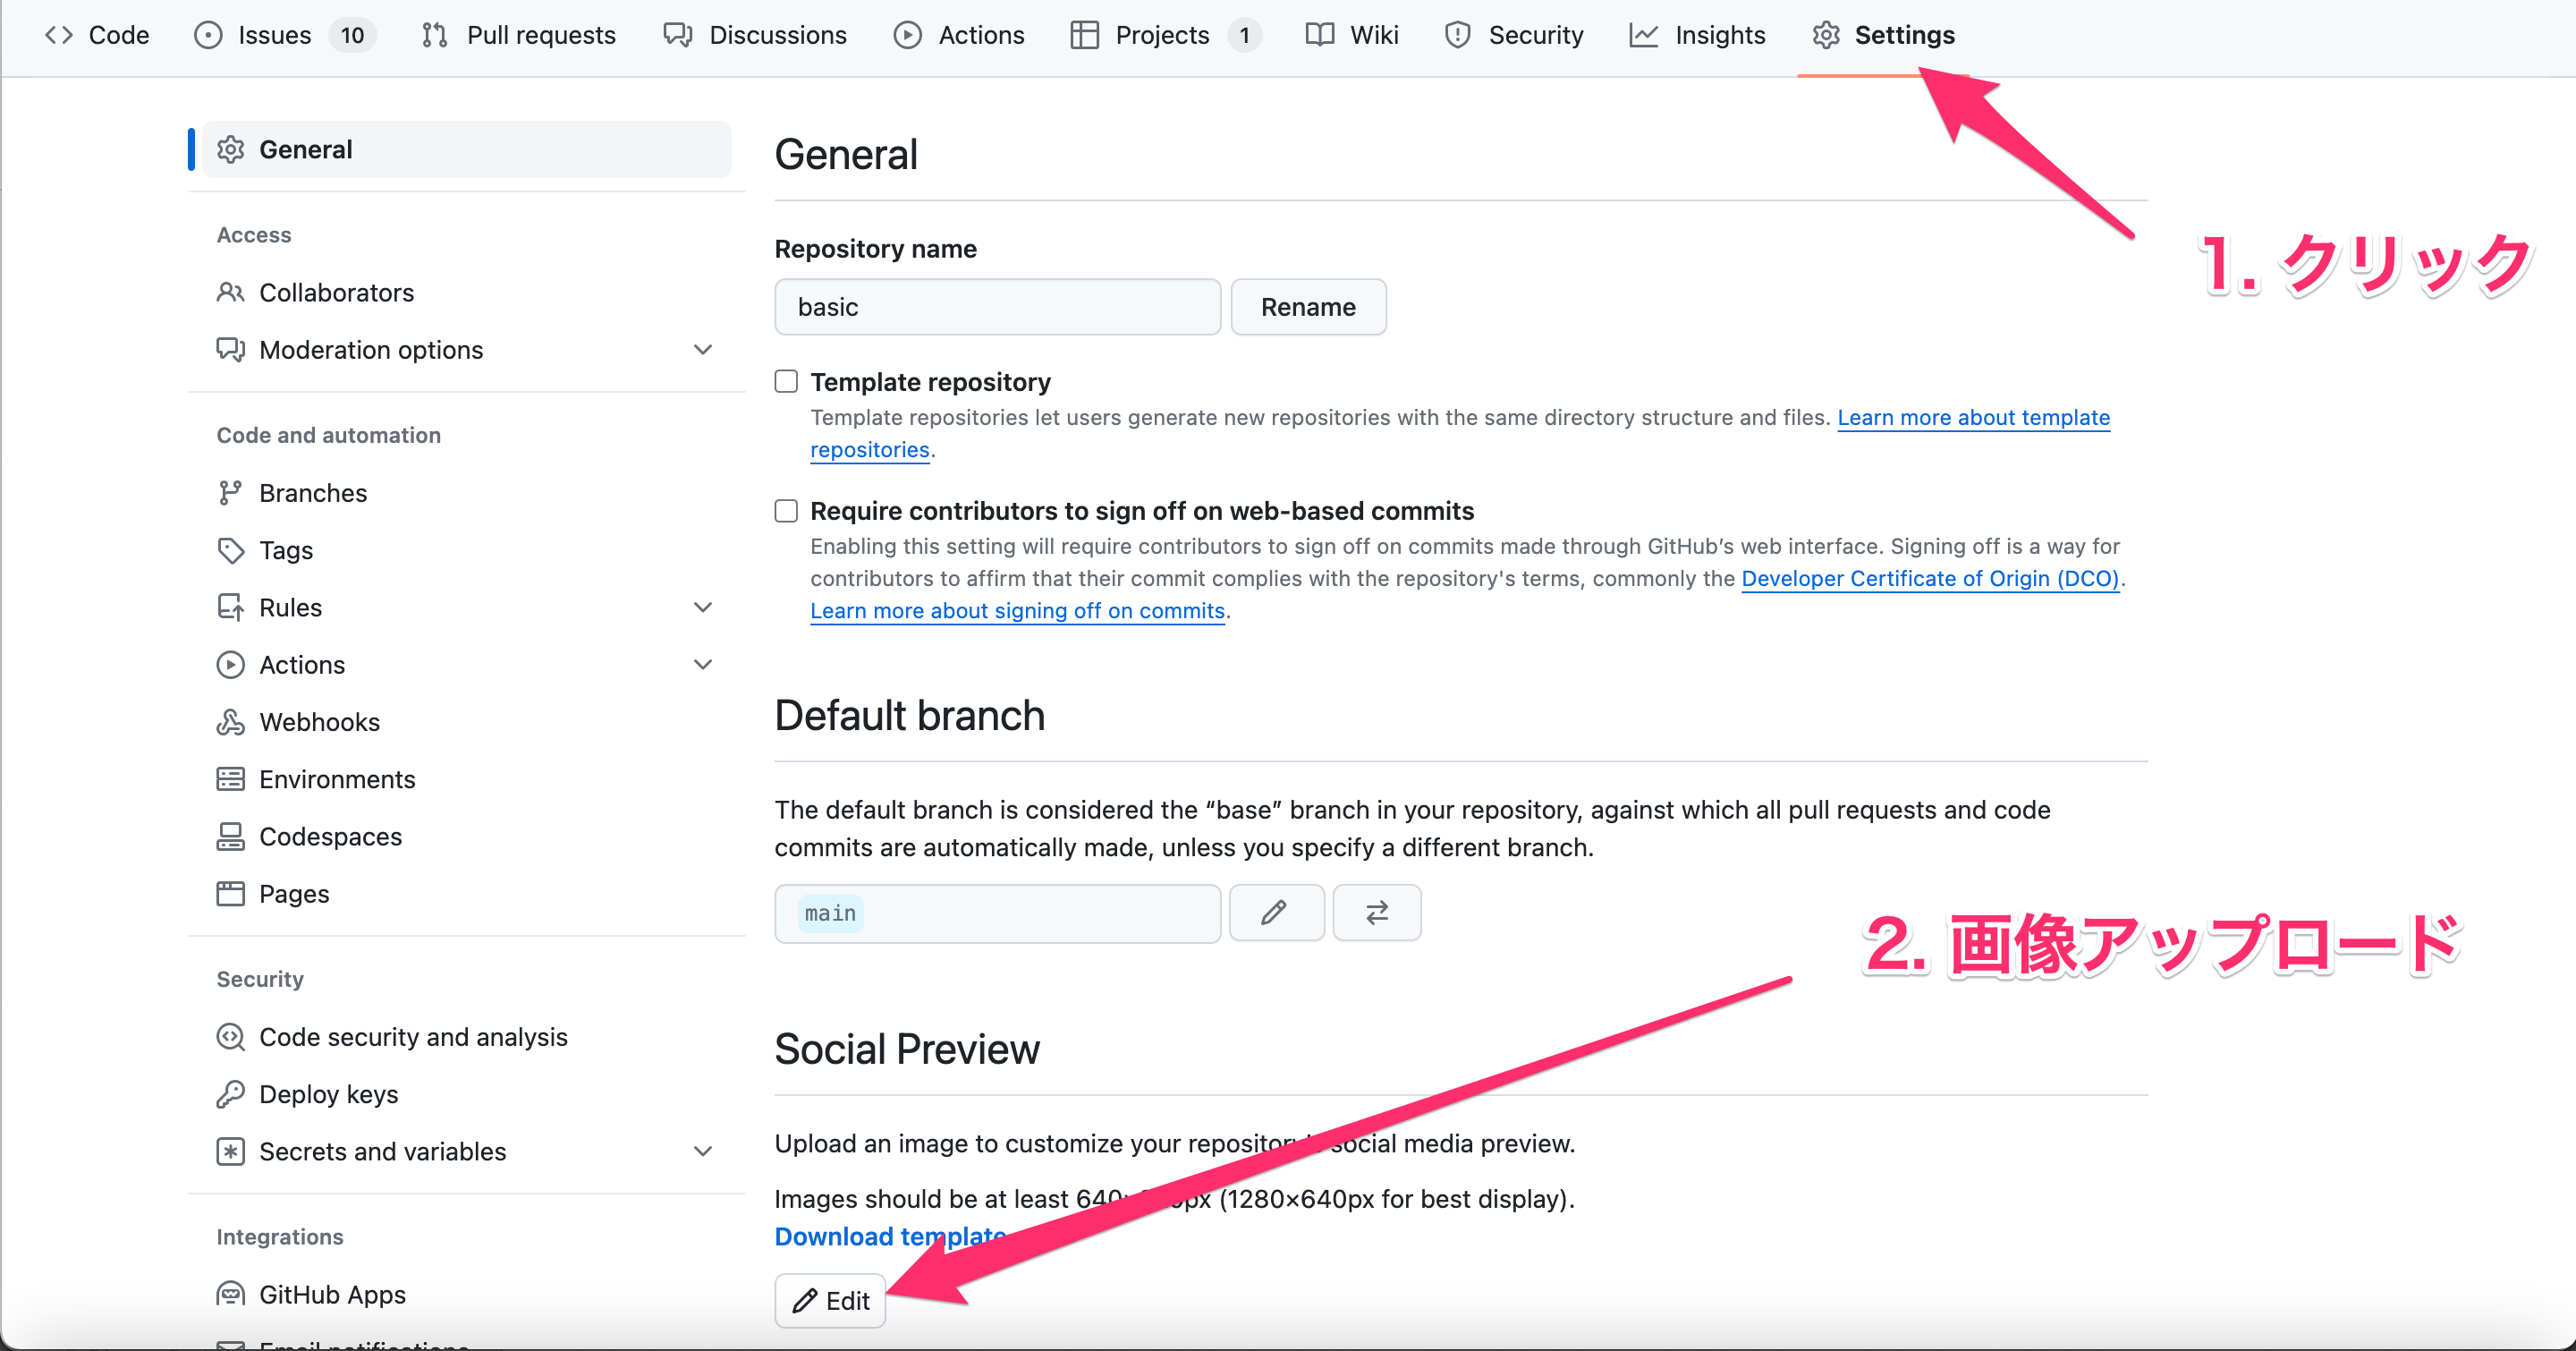Open the Pull requests icon tab
This screenshot has width=2576, height=1351.
[434, 34]
